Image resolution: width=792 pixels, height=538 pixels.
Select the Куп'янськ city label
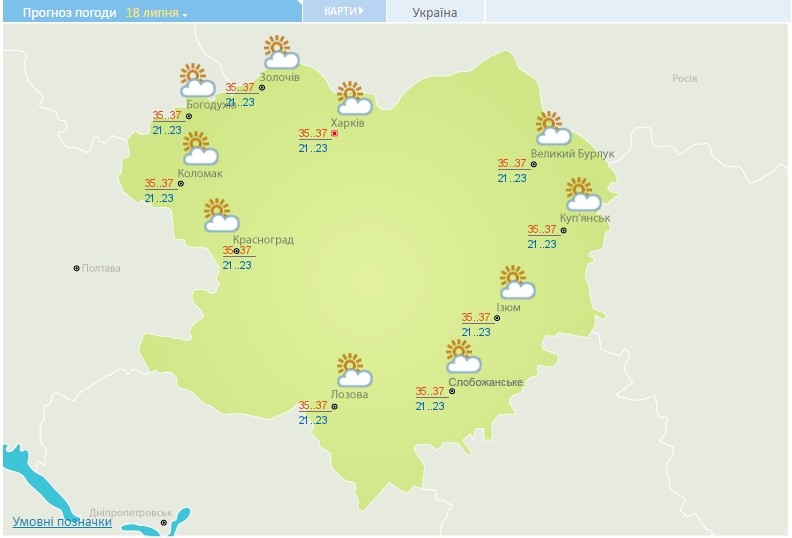click(585, 218)
